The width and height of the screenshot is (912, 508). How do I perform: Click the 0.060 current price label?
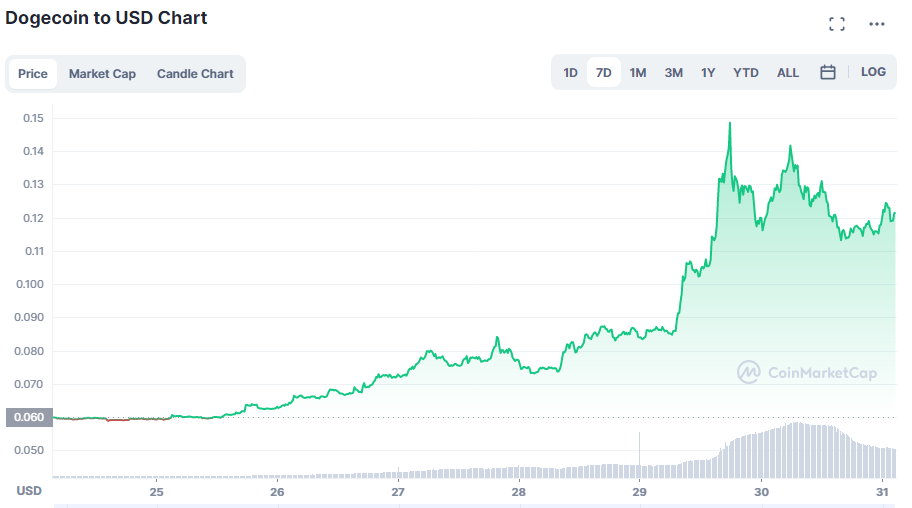(x=28, y=417)
